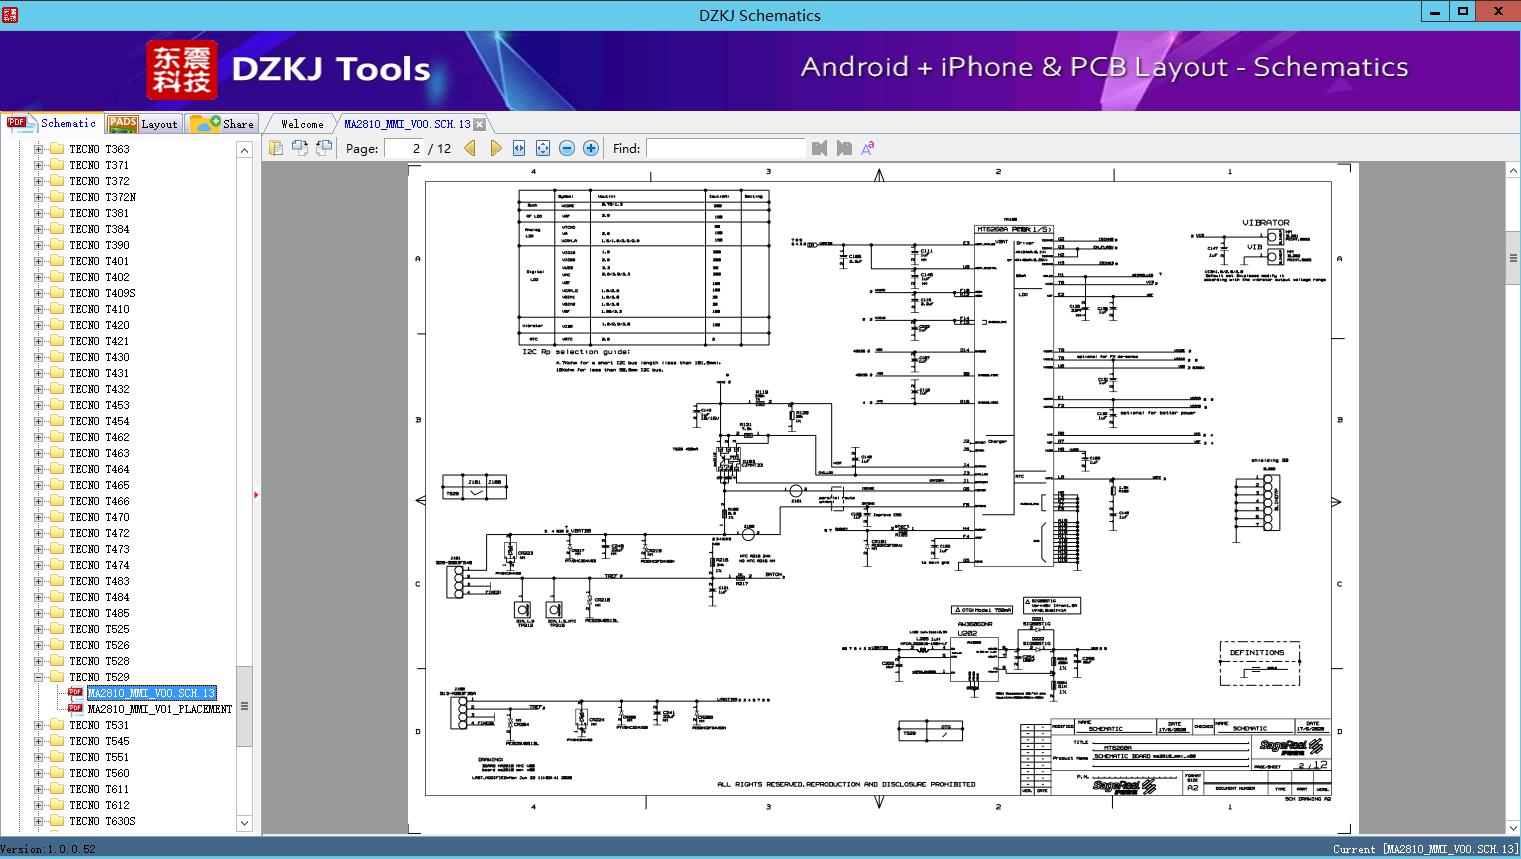The height and width of the screenshot is (859, 1521).
Task: Open MA2810_MMI_V00.SCH.13 in the tree
Action: pyautogui.click(x=151, y=693)
